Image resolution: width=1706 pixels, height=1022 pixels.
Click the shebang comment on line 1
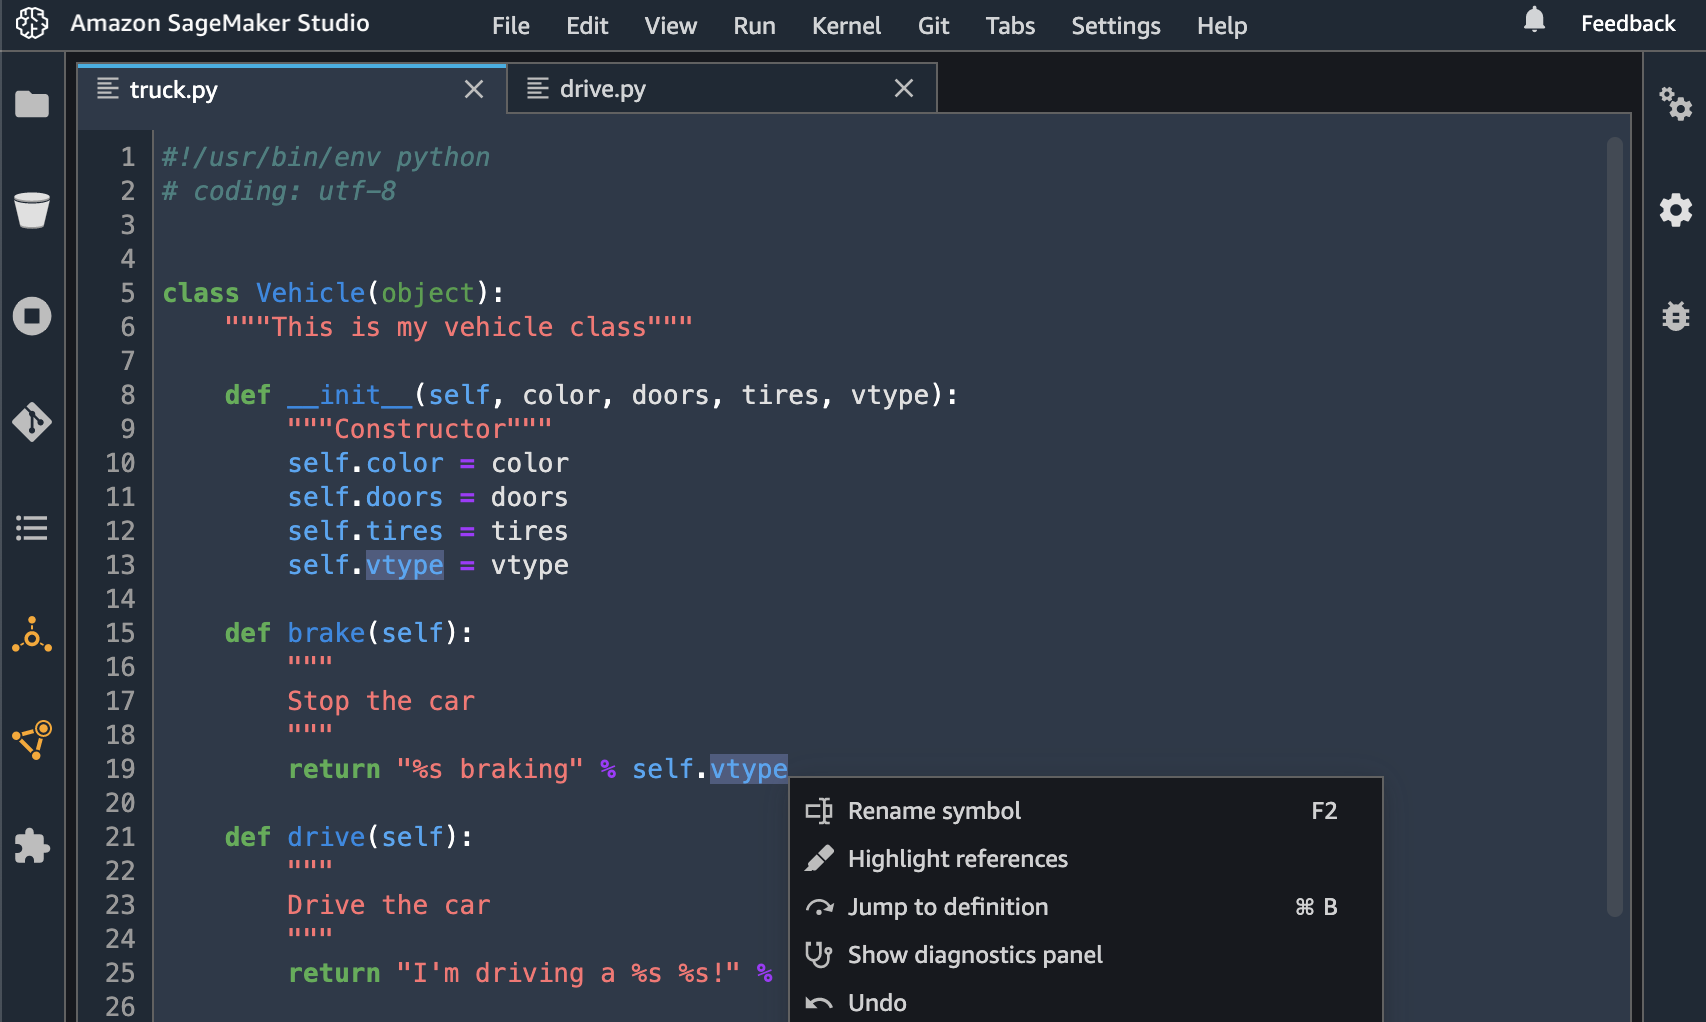click(x=326, y=157)
